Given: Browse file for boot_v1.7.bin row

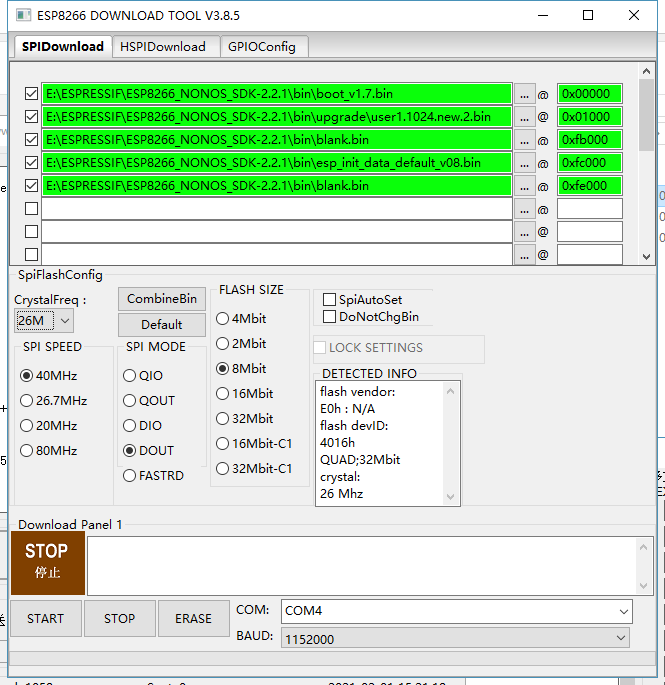Looking at the screenshot, I should [524, 94].
